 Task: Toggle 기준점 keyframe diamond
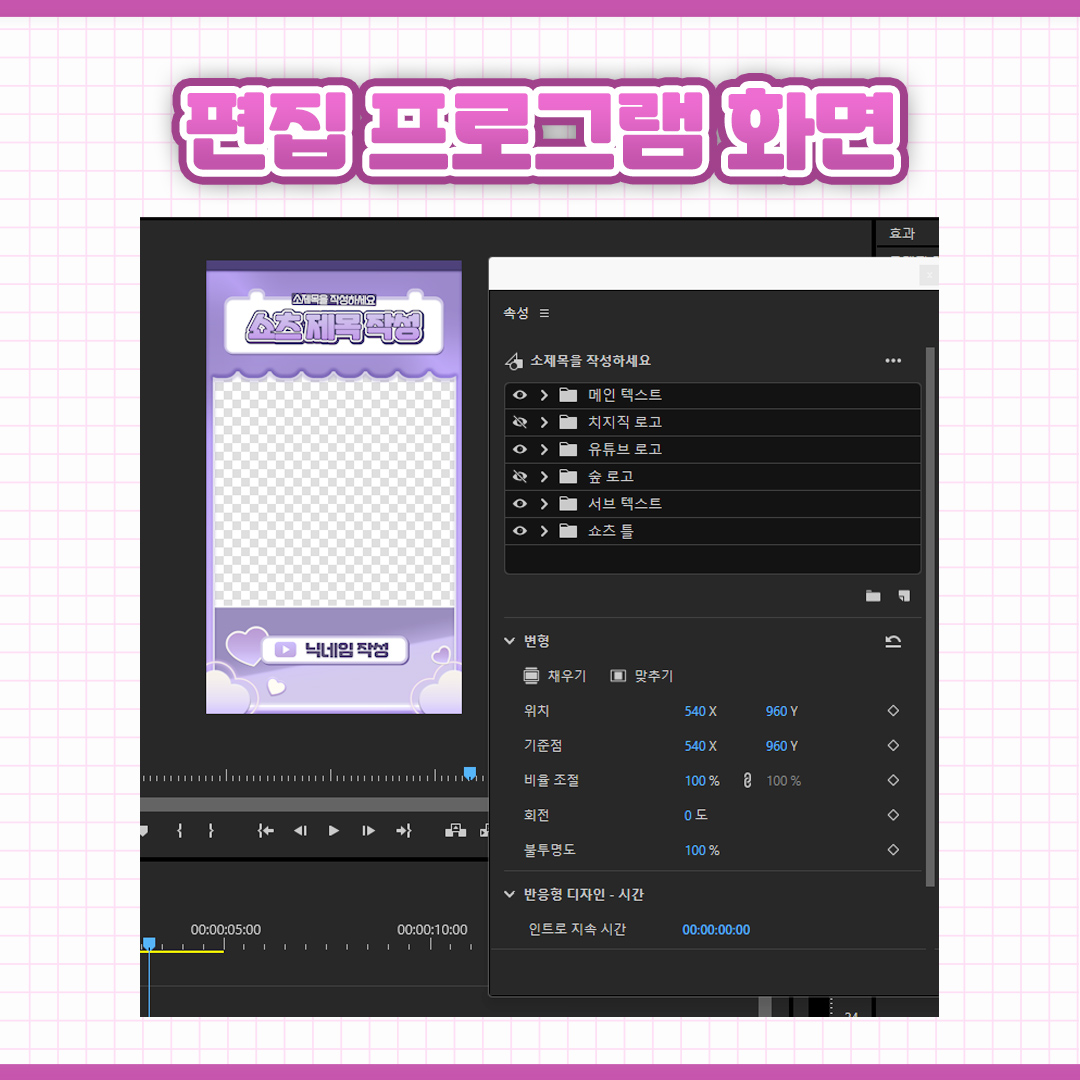[893, 745]
